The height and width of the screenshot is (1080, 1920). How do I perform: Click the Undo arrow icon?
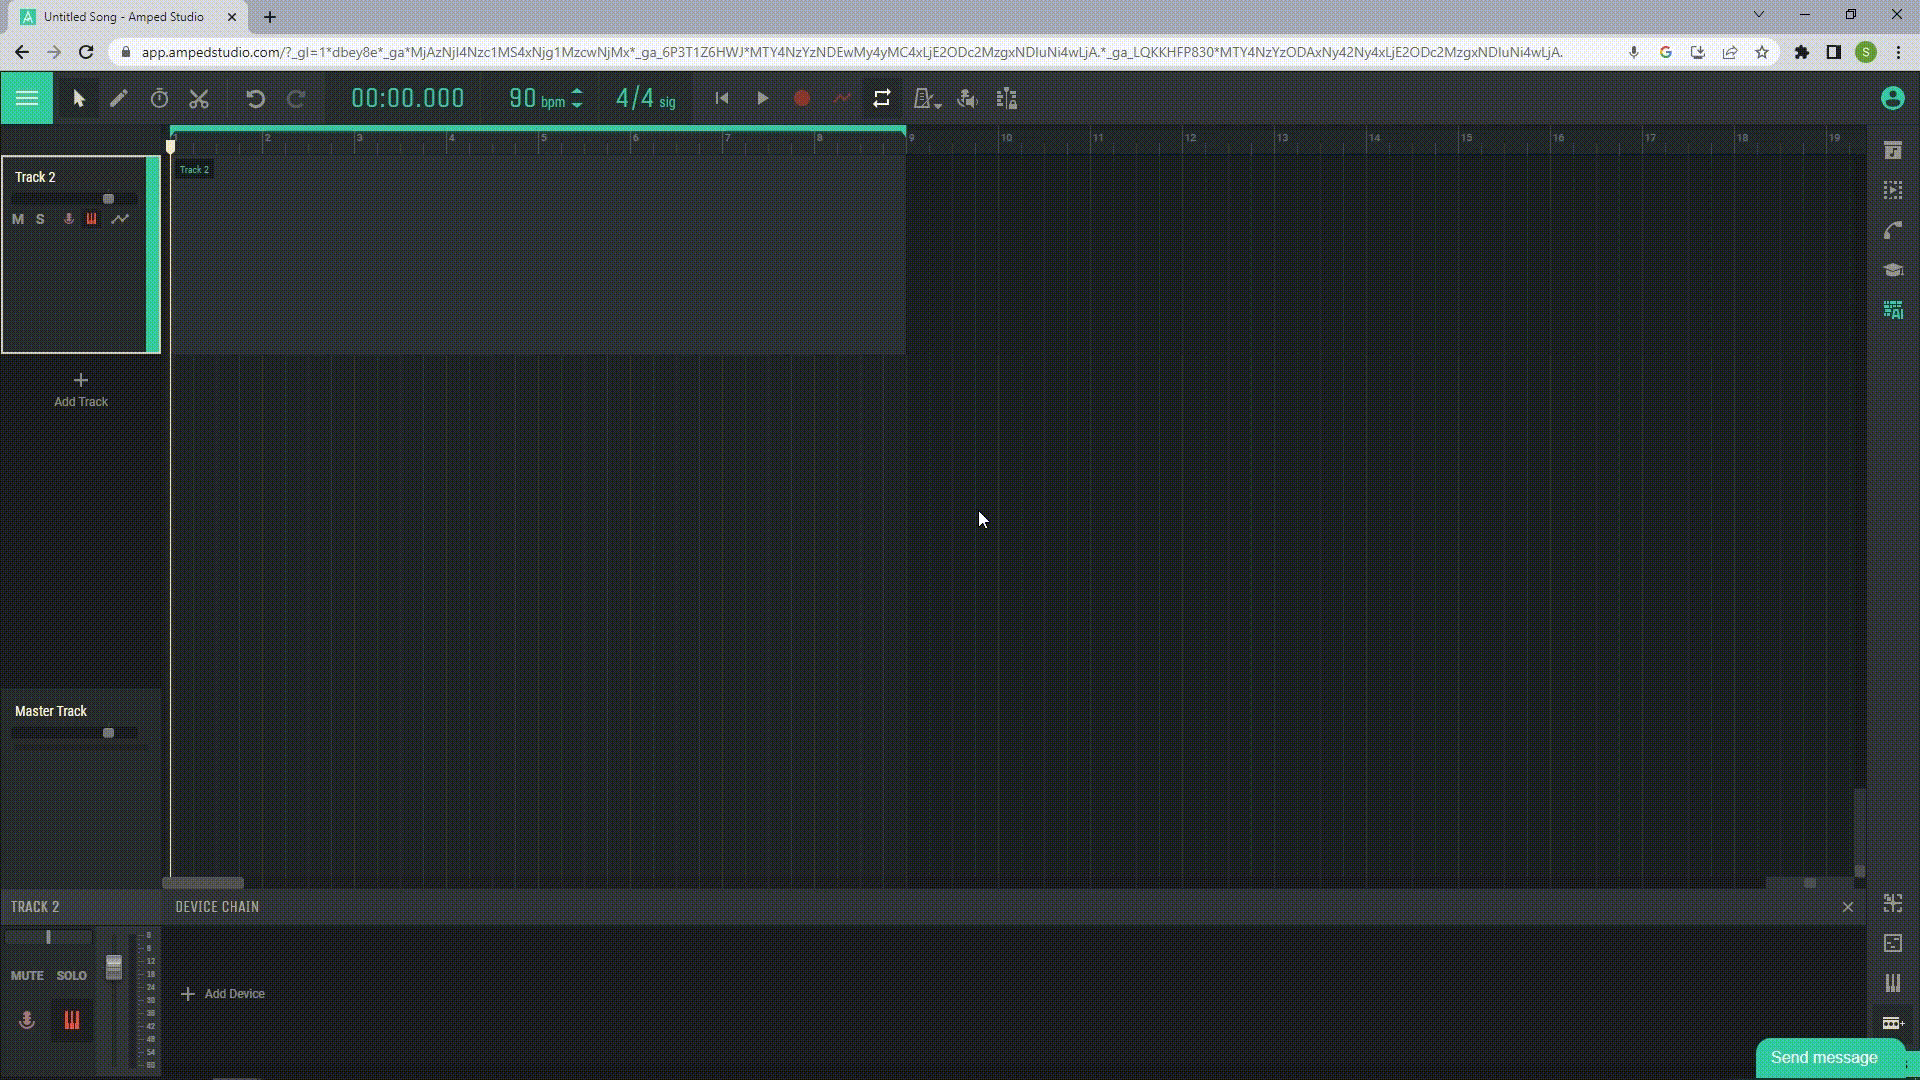pyautogui.click(x=257, y=98)
